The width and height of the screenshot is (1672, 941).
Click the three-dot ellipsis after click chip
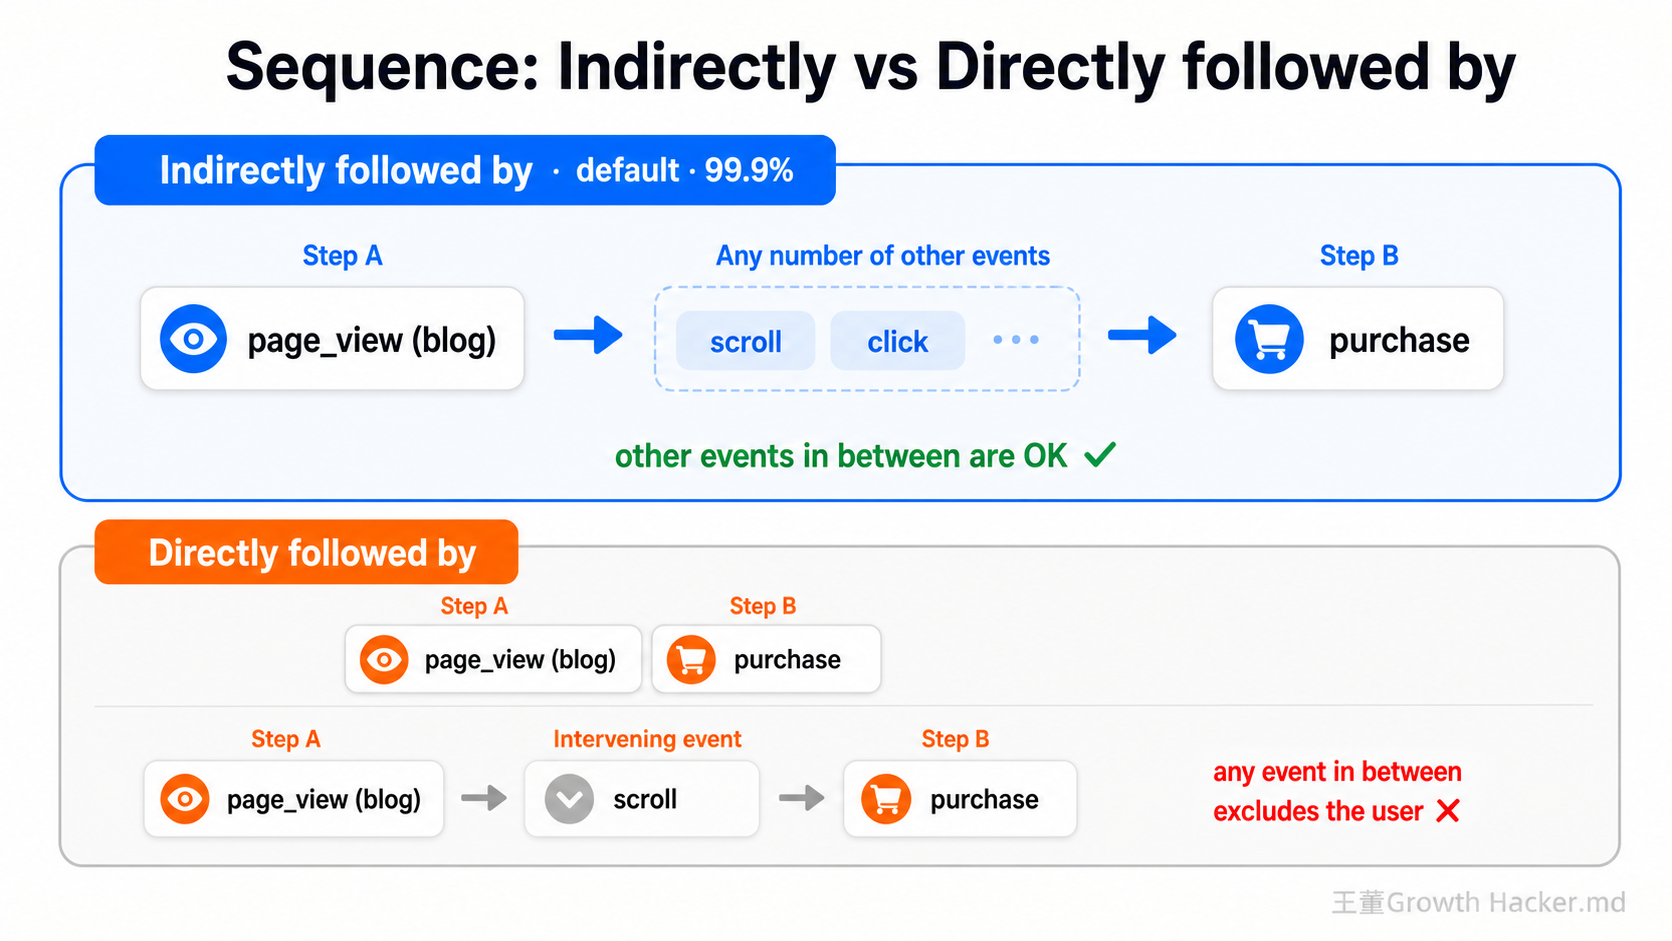tap(1016, 340)
